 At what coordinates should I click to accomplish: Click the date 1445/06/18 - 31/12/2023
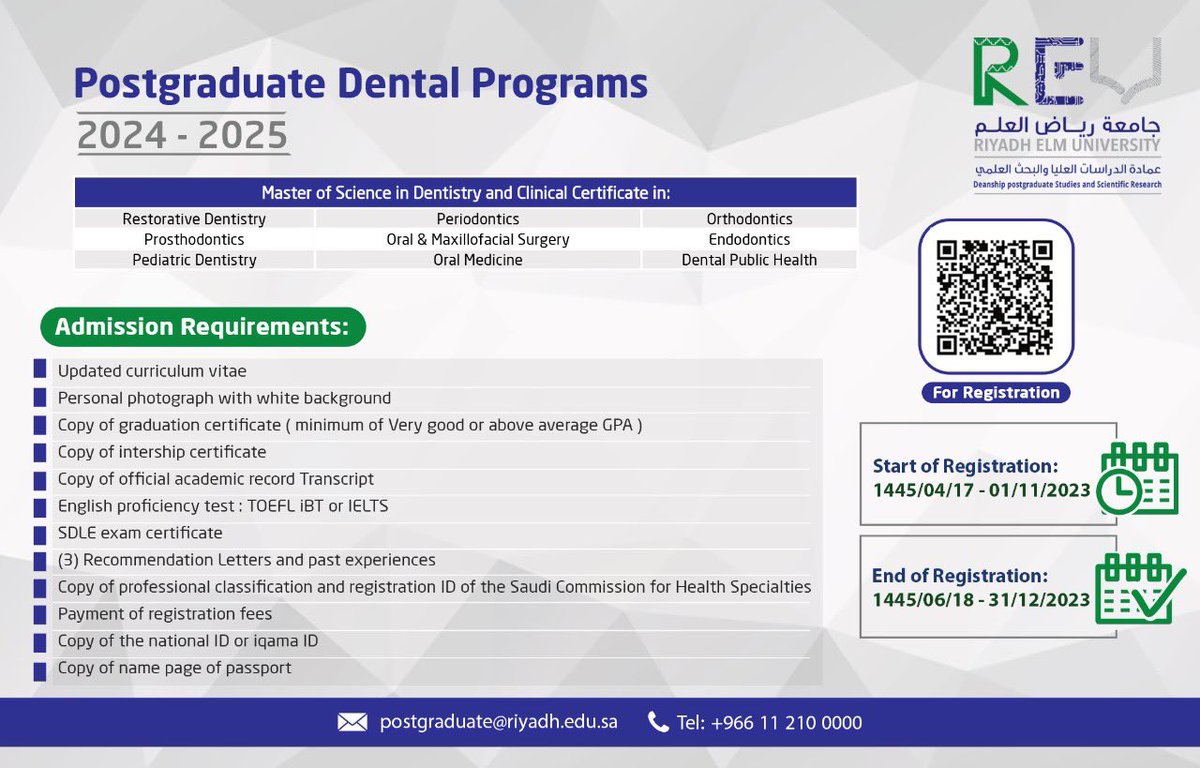click(981, 601)
